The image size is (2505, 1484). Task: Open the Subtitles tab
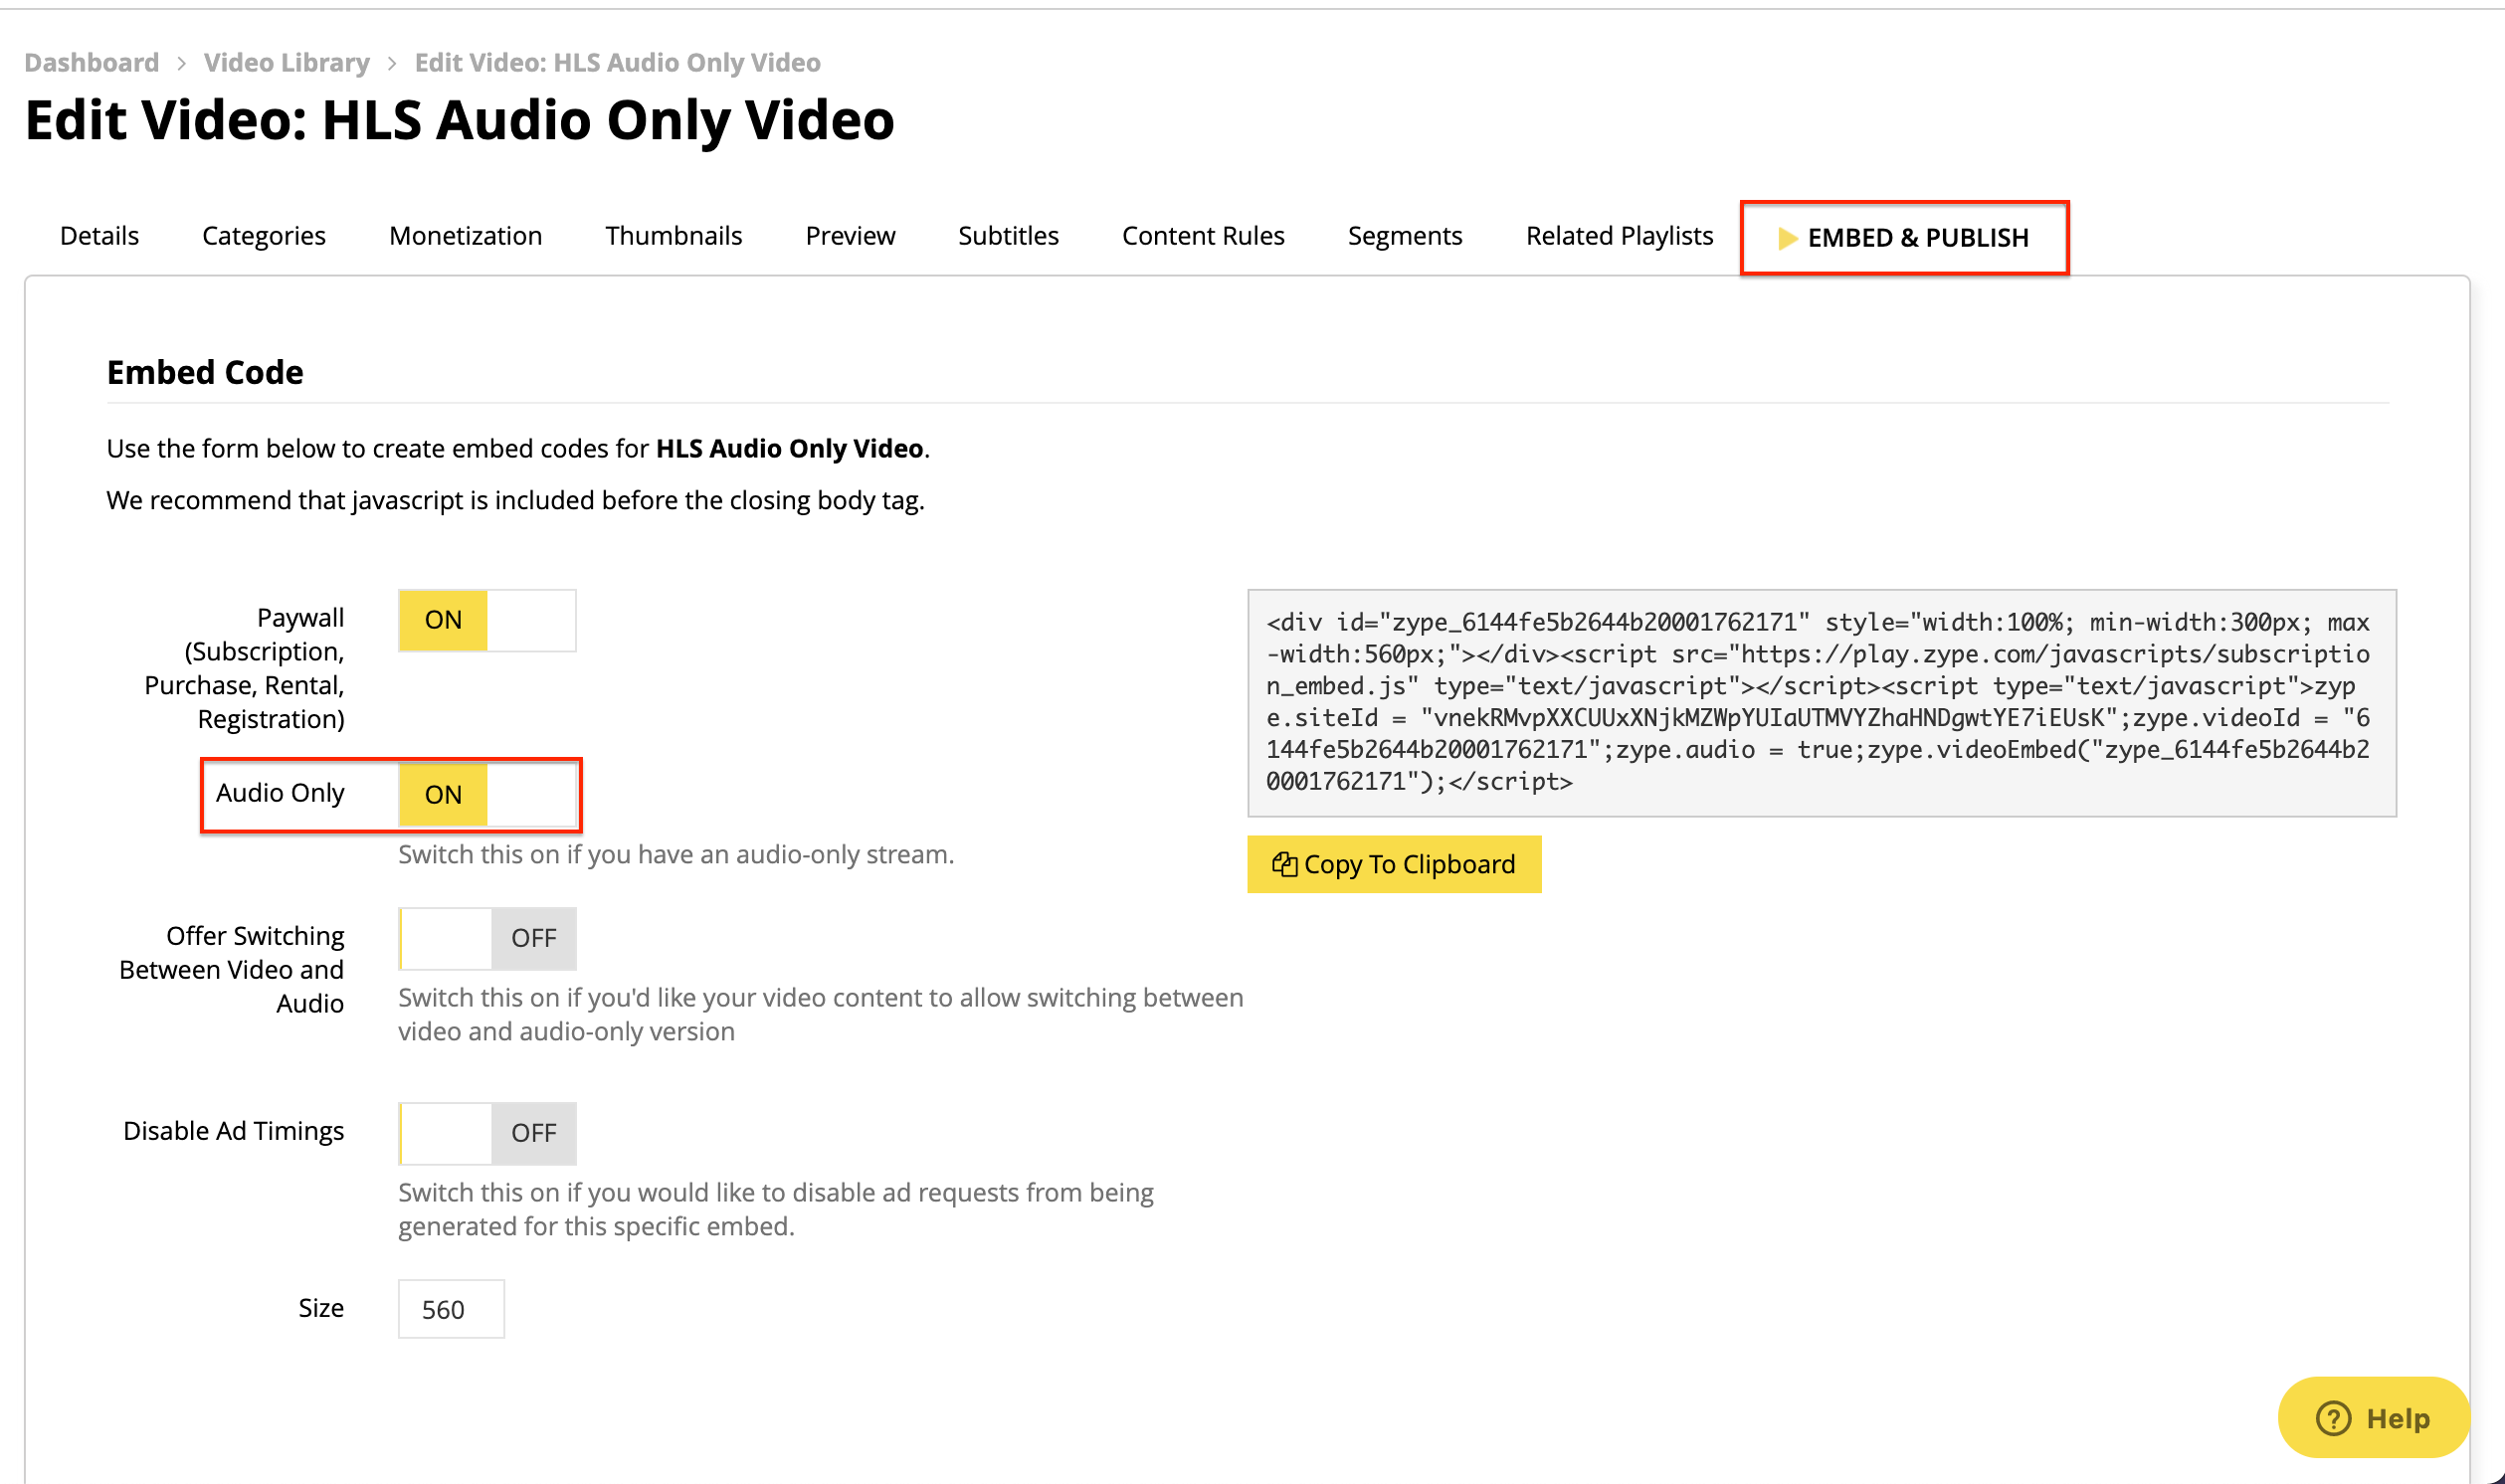tap(1008, 236)
